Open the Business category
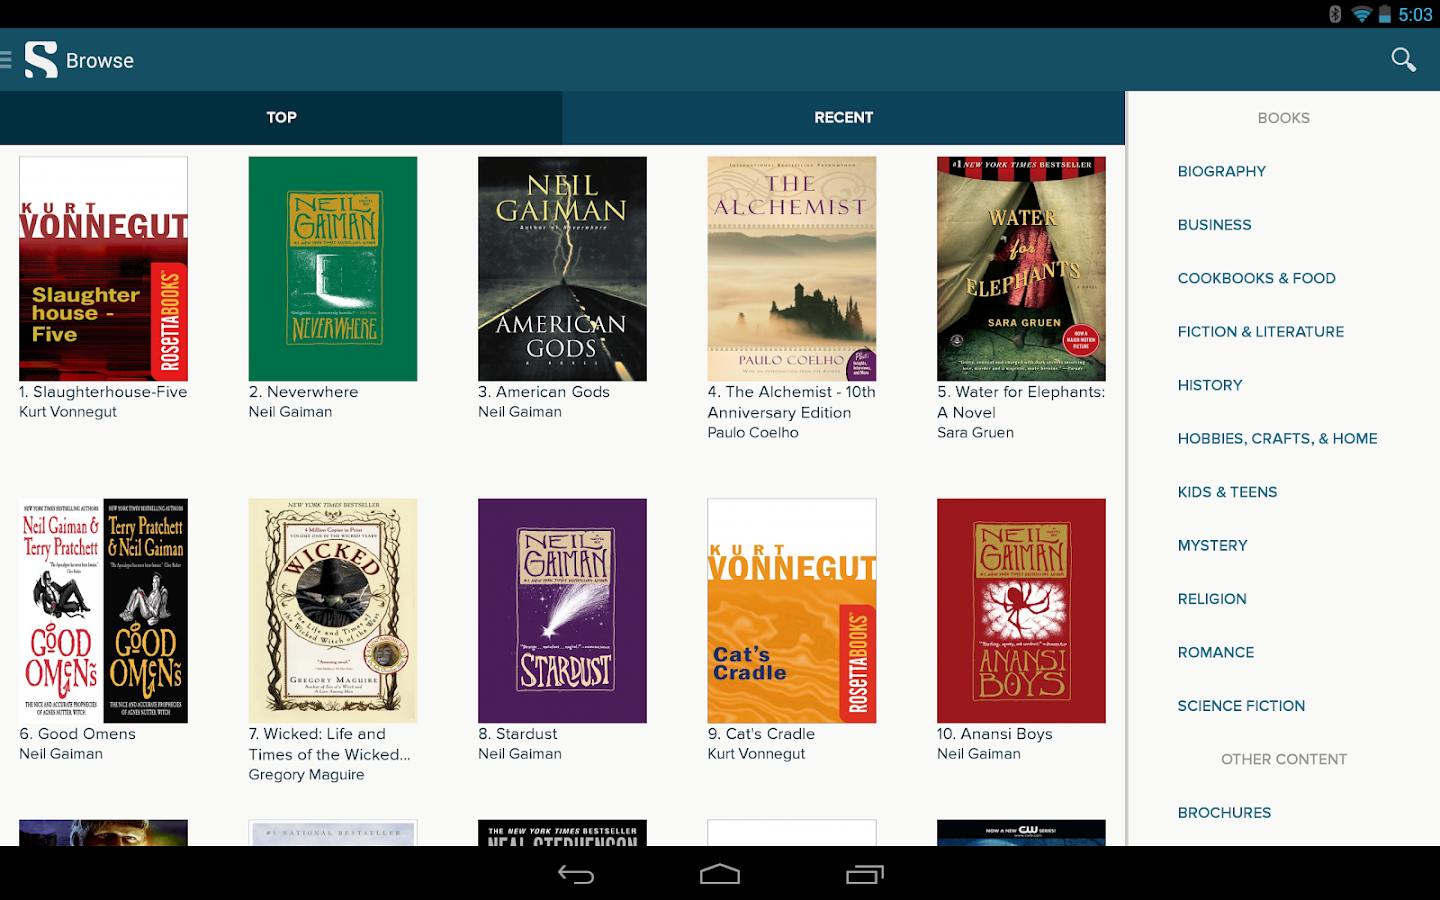The height and width of the screenshot is (900, 1440). [x=1215, y=225]
